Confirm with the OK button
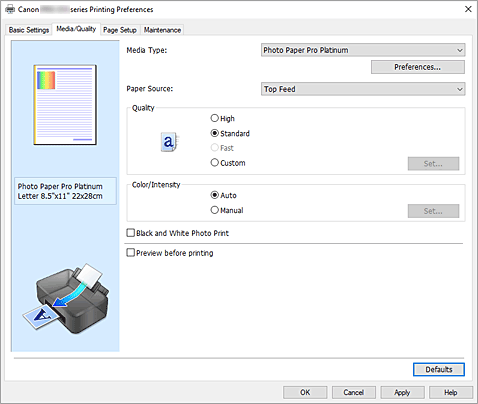This screenshot has height=404, width=478. 305,392
